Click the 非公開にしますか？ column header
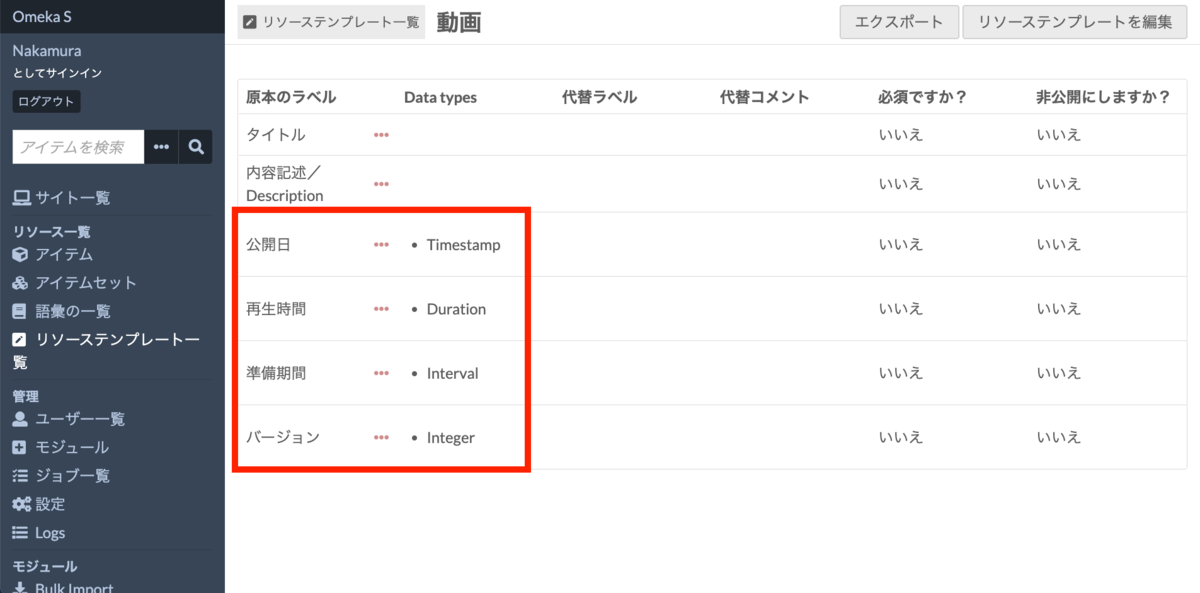Screen dimensions: 1200x593 [x=1104, y=97]
